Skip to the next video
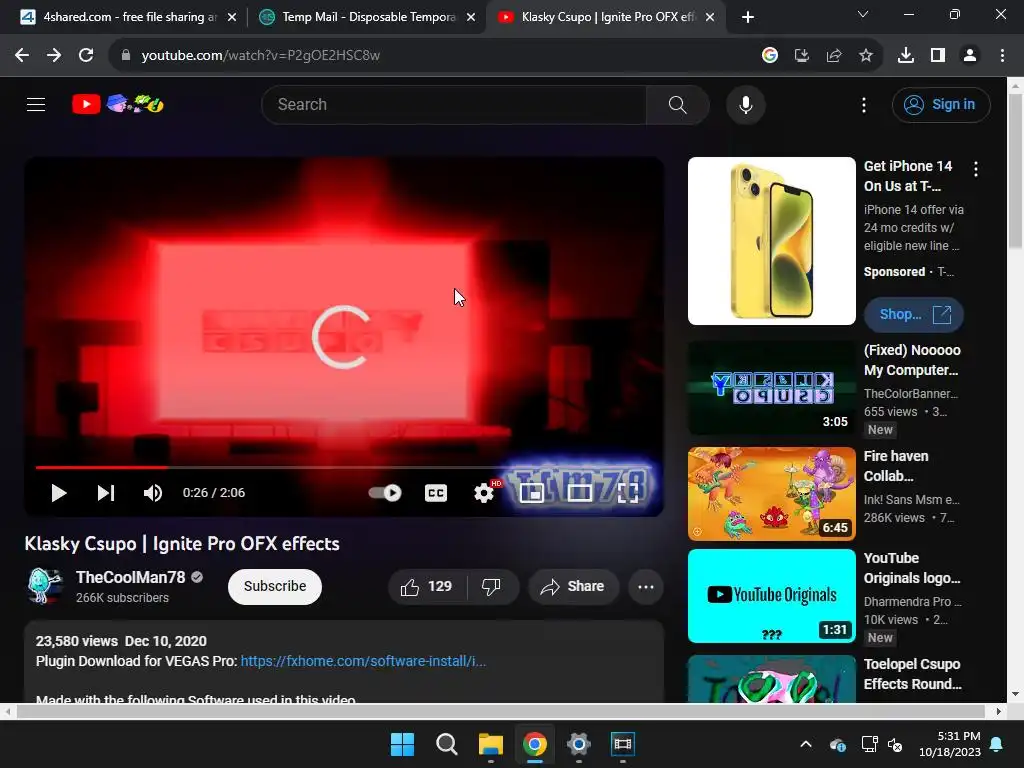Image resolution: width=1024 pixels, height=768 pixels. tap(106, 493)
